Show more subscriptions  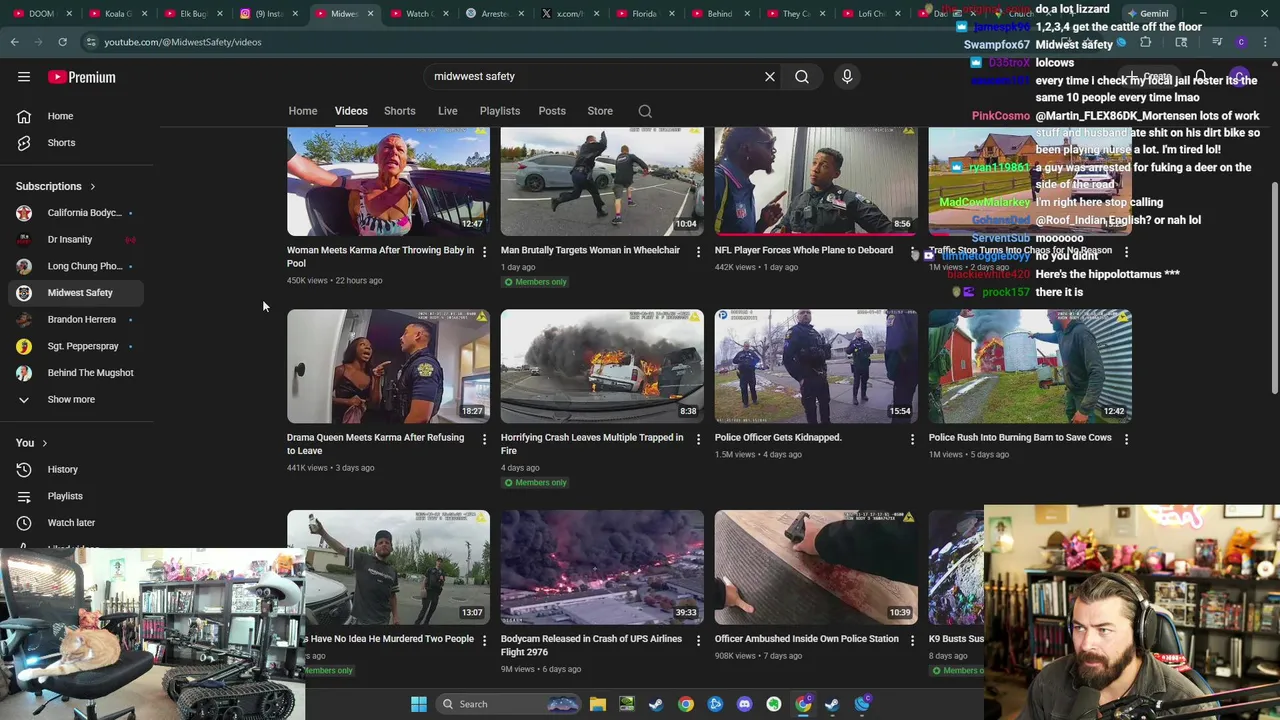tap(76, 399)
